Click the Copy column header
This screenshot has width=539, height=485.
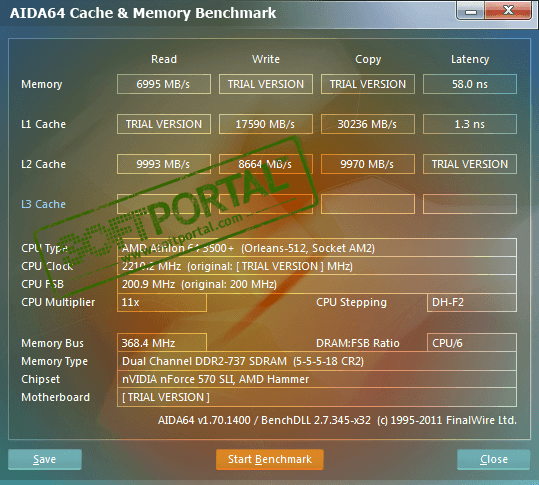pos(368,59)
